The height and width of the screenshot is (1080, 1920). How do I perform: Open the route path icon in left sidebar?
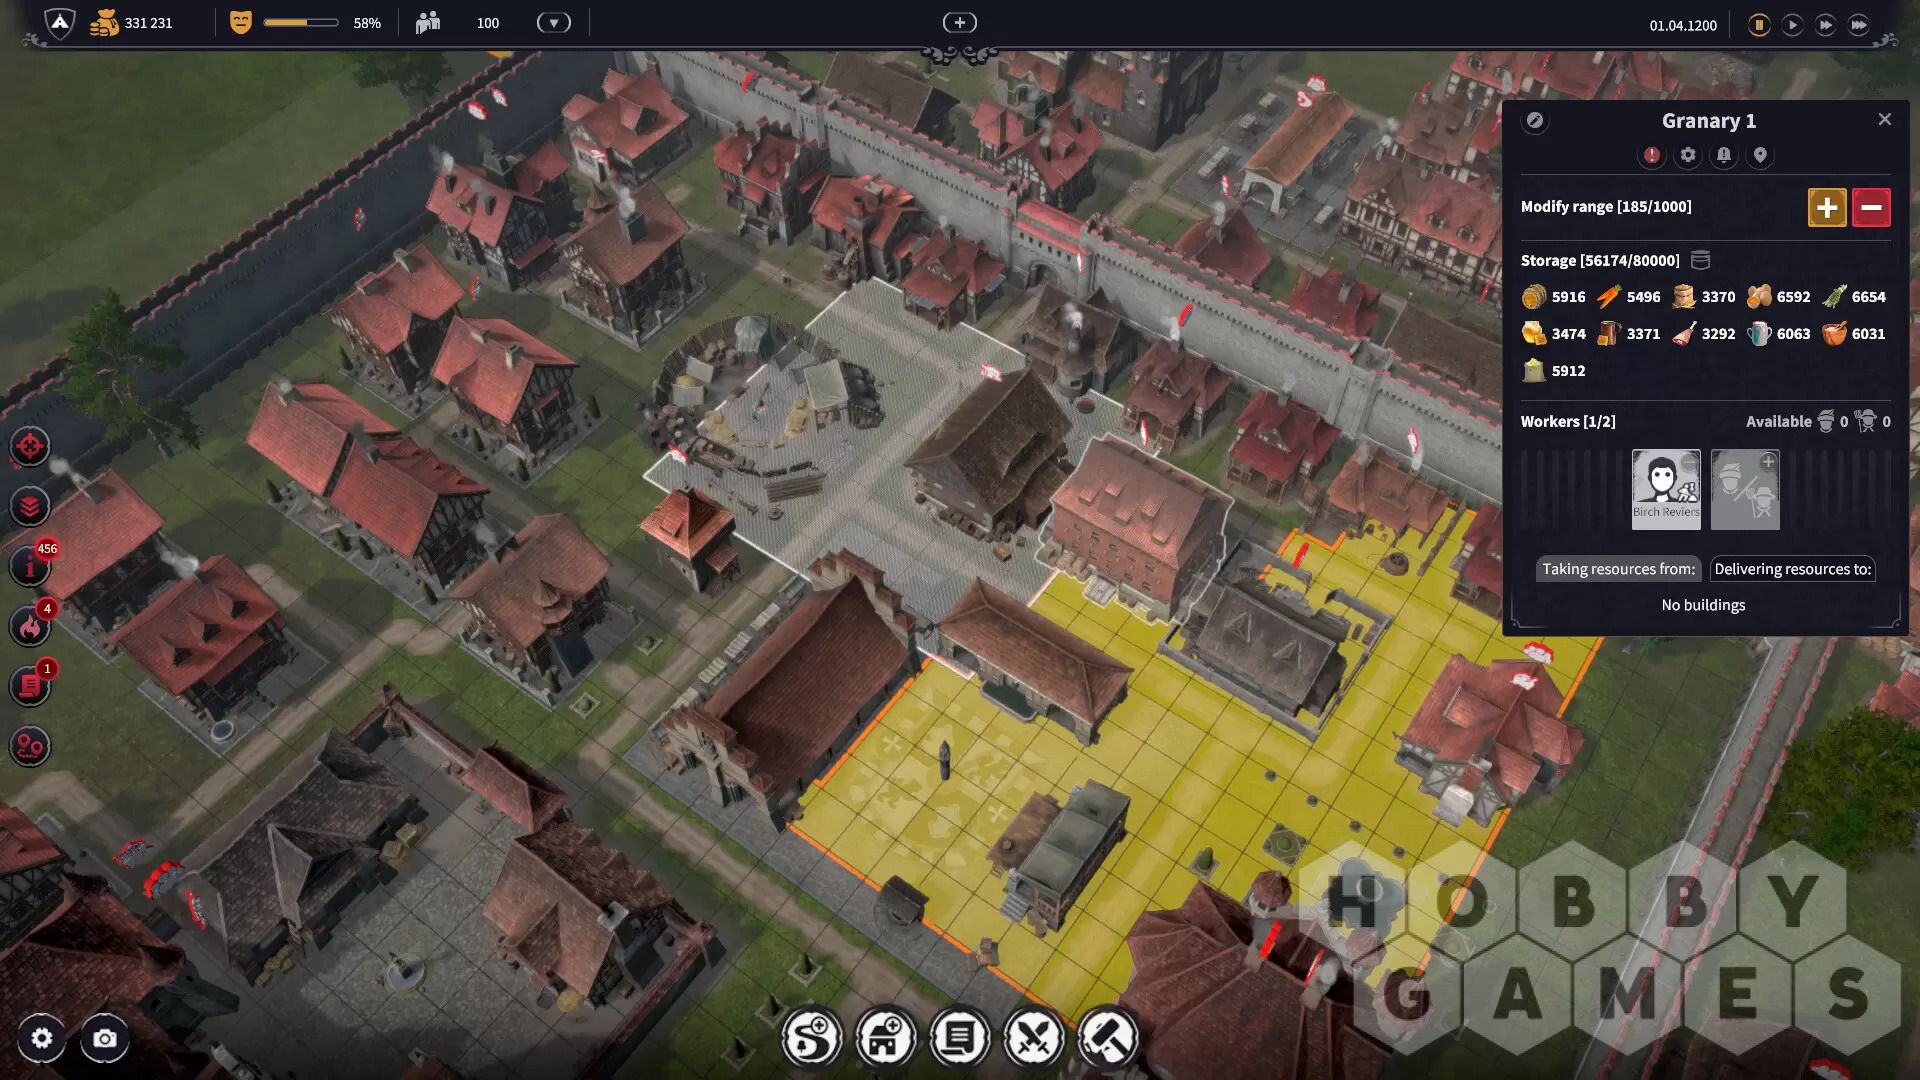click(x=29, y=747)
